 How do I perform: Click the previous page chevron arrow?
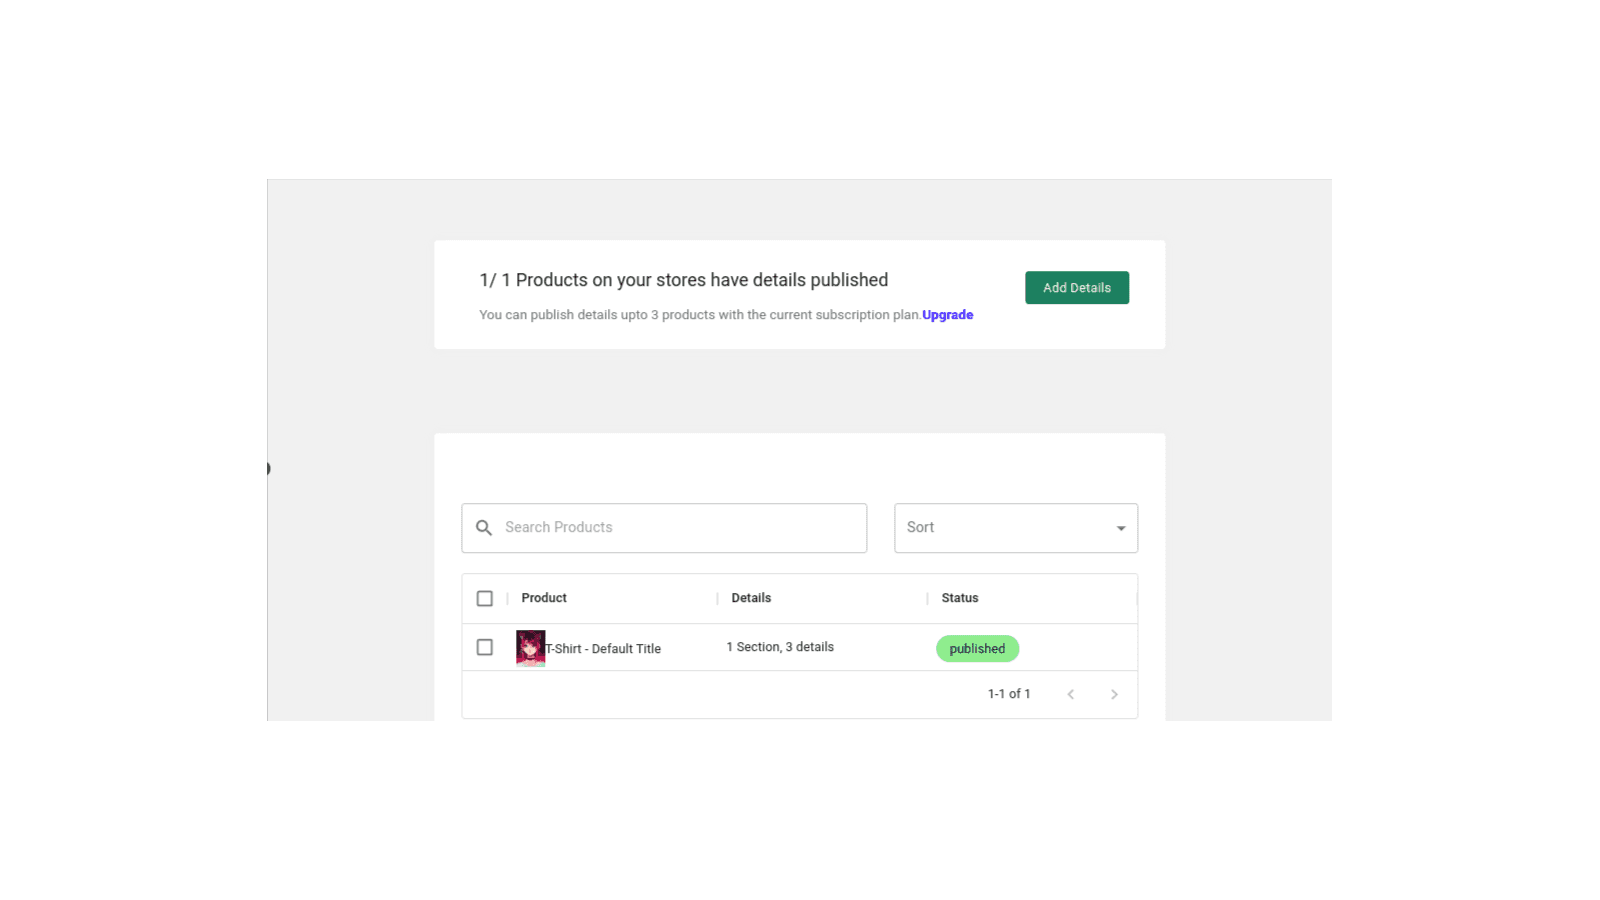[x=1071, y=693]
